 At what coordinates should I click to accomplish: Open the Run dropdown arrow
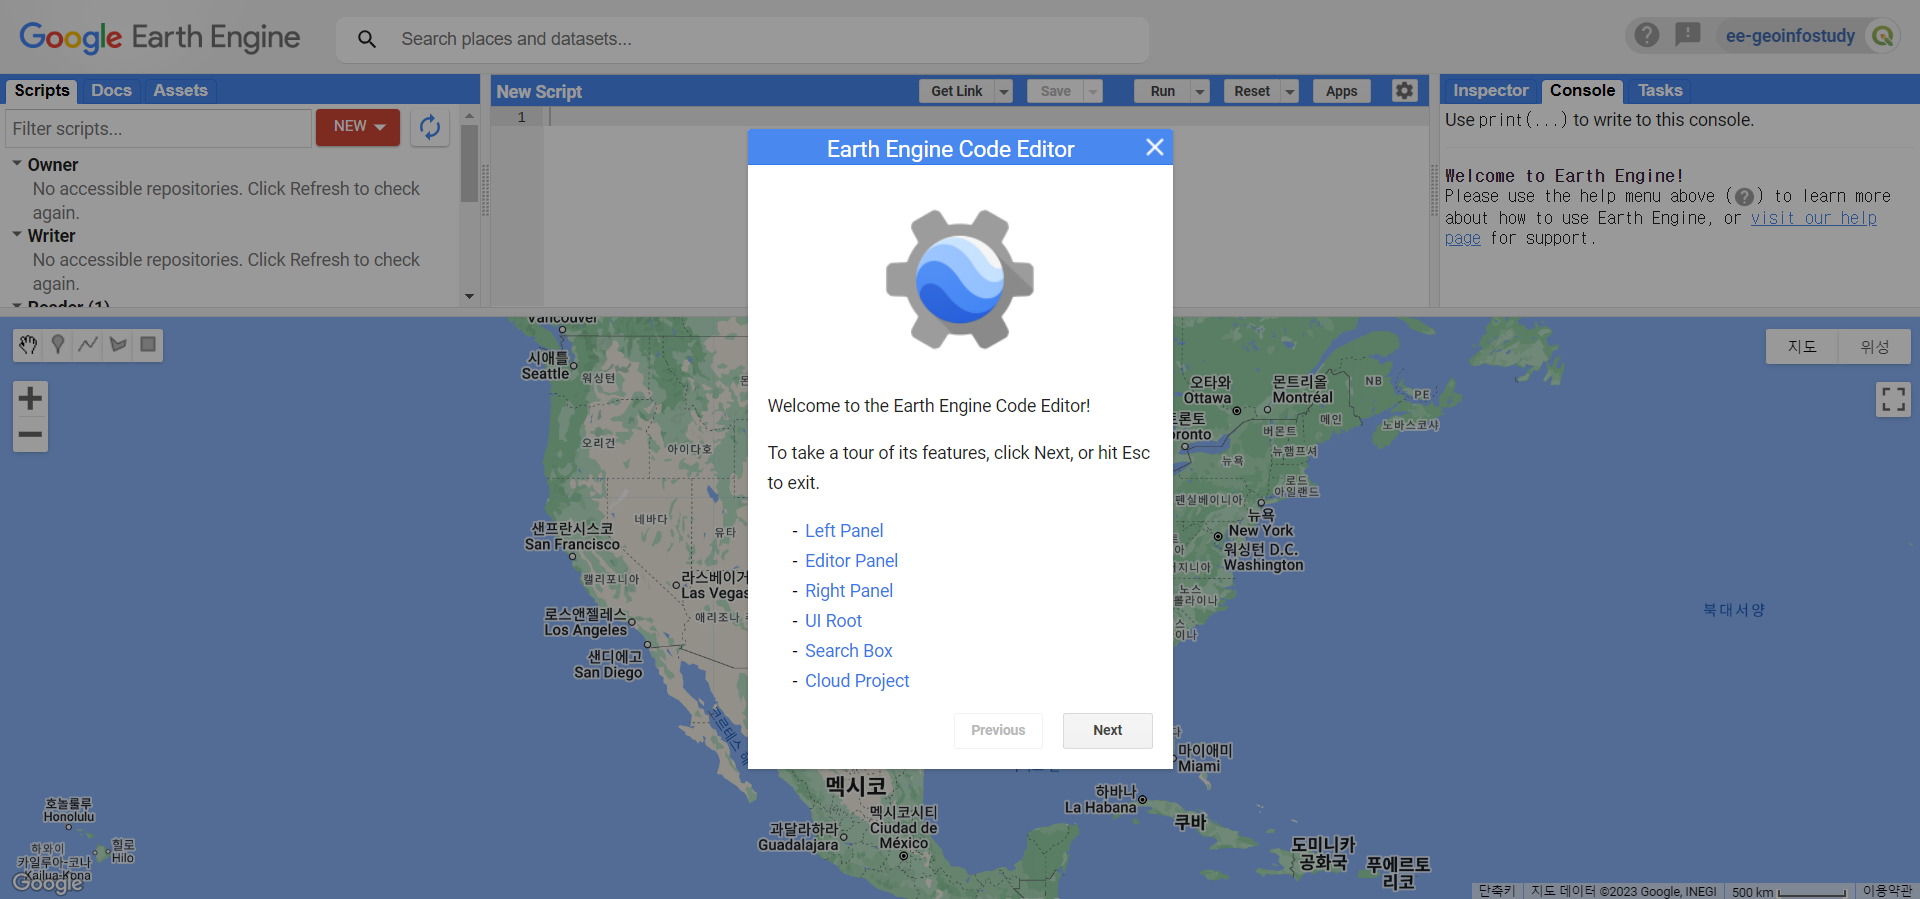[x=1201, y=91]
